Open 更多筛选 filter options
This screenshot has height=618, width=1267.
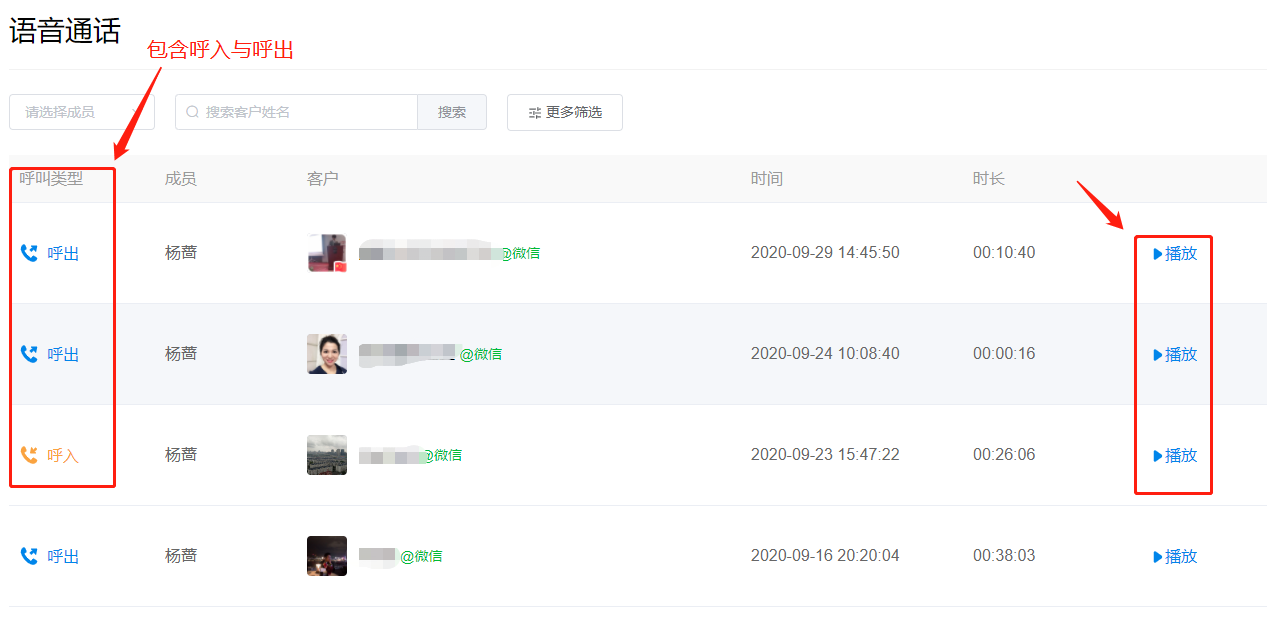[x=565, y=112]
